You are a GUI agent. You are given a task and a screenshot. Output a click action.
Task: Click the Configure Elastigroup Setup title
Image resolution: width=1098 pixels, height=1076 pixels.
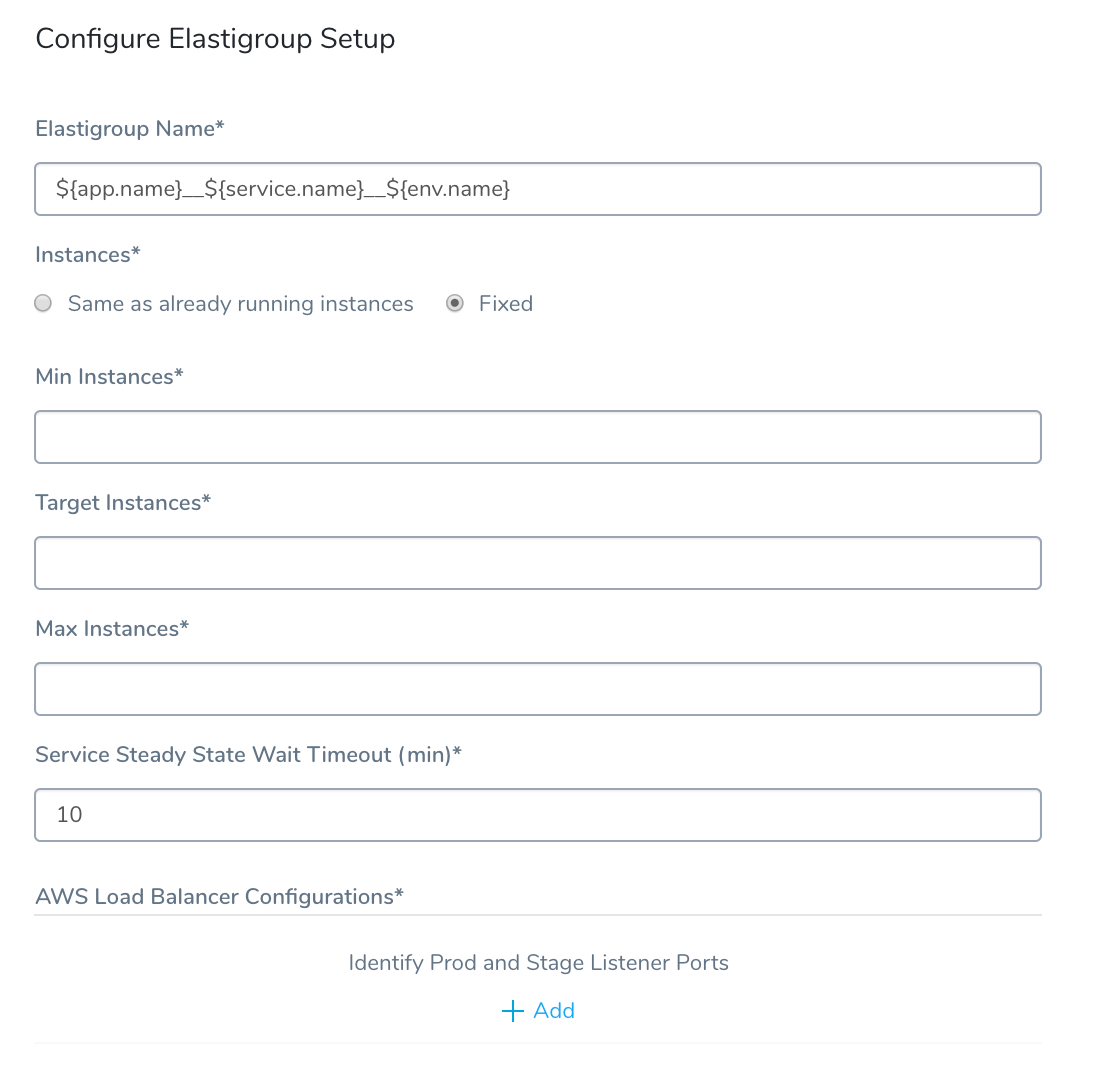[x=215, y=39]
